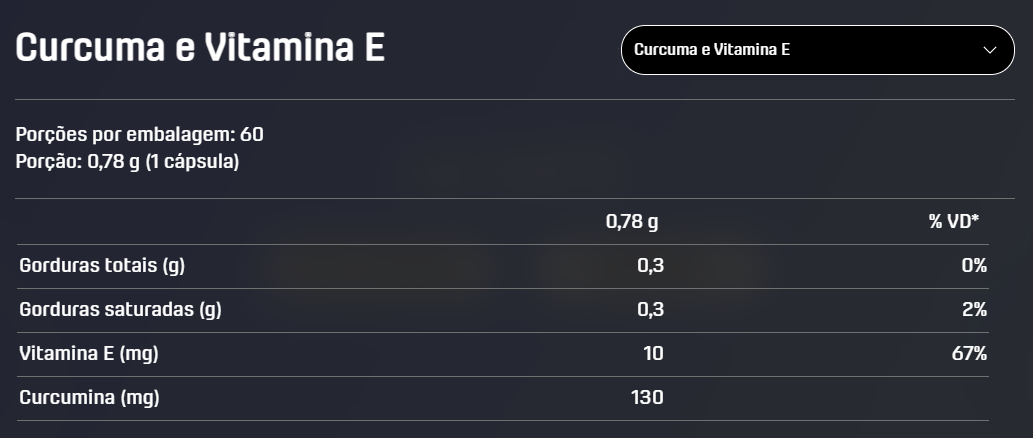Click the 0,3 value for Gorduras saturadas

(651, 310)
